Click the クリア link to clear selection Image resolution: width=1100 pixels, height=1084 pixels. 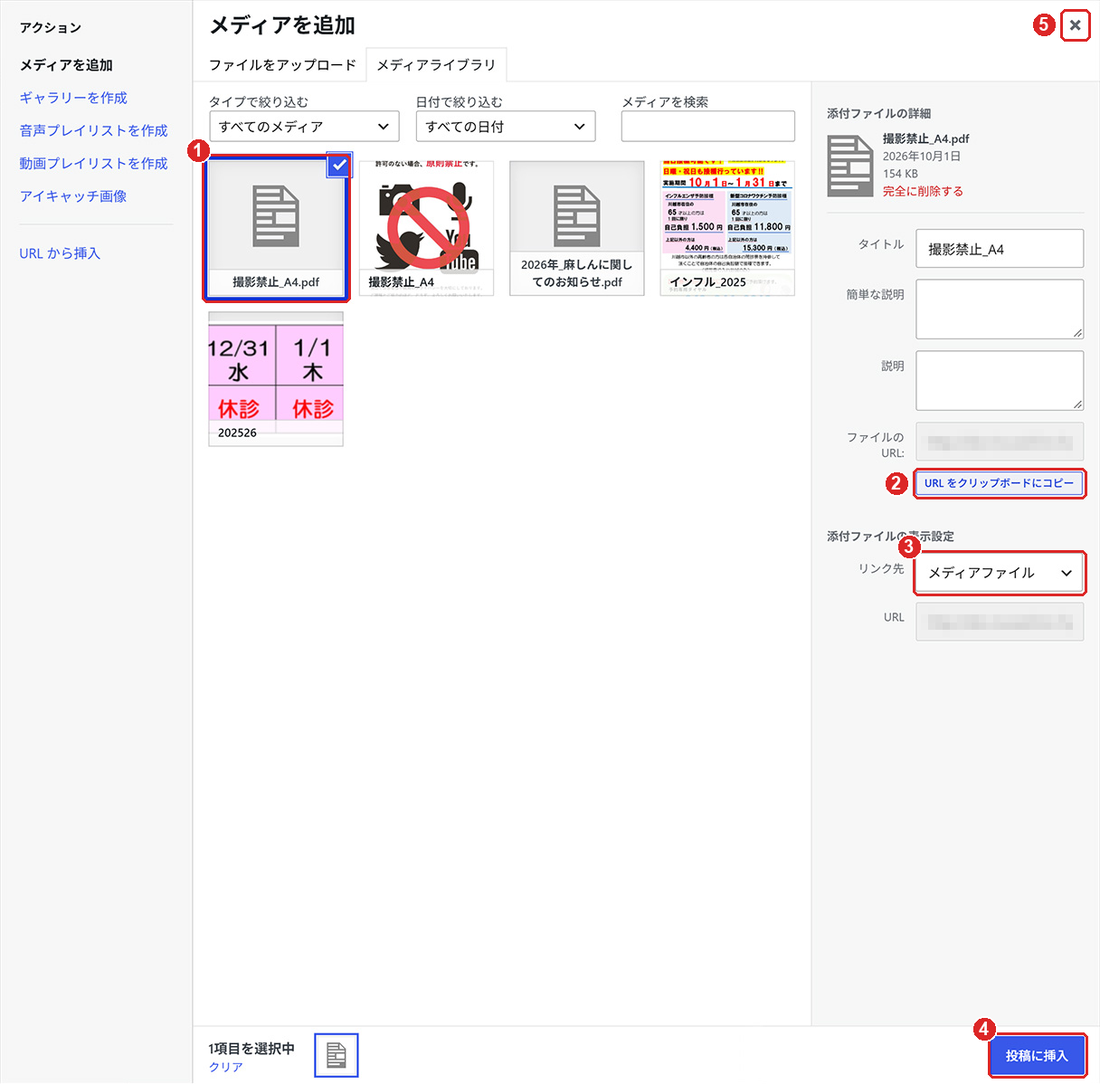click(226, 1066)
